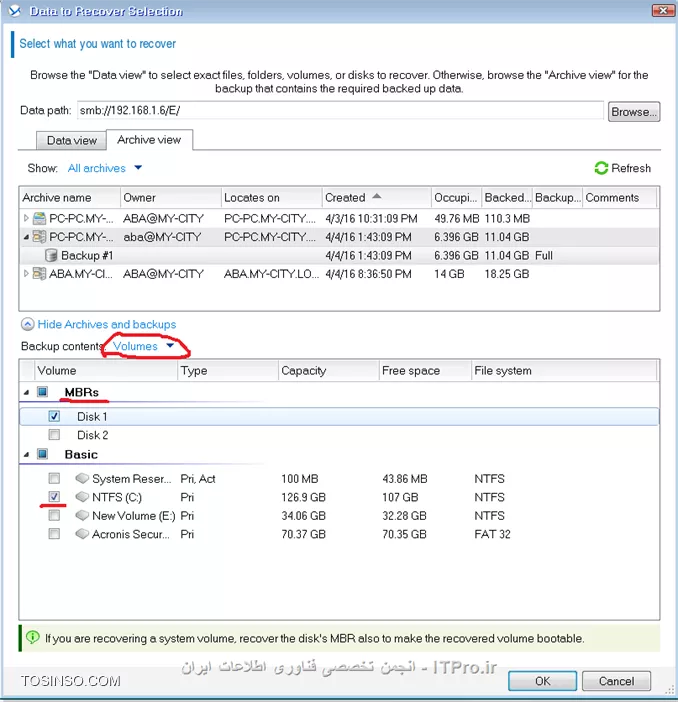Click the Created column sort arrow
The width and height of the screenshot is (678, 702).
(377, 196)
